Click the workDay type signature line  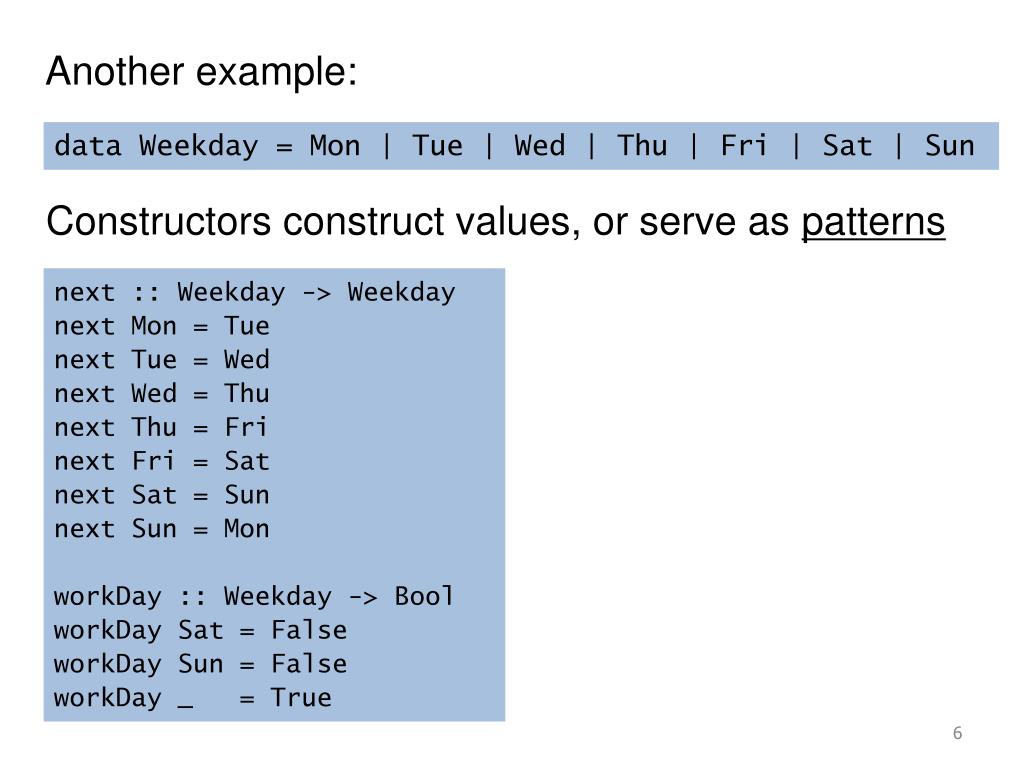pos(254,596)
